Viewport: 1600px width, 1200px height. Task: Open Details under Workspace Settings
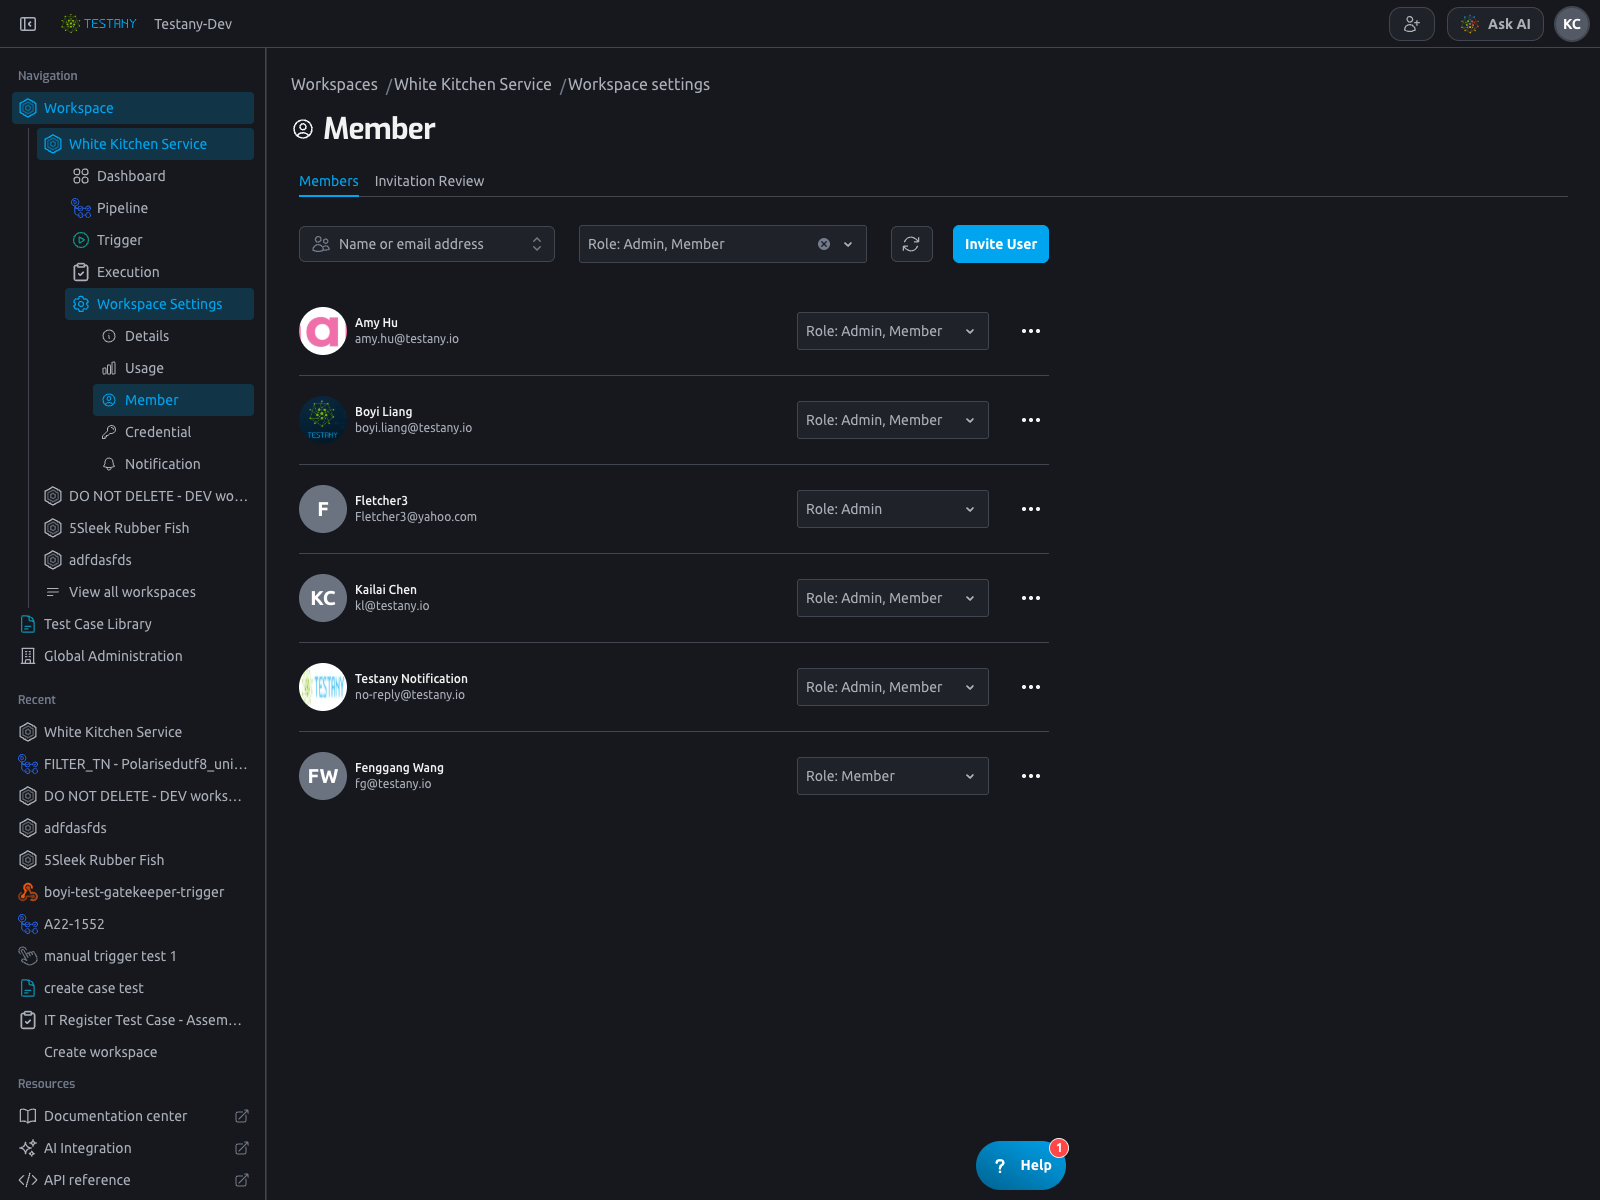173,336
